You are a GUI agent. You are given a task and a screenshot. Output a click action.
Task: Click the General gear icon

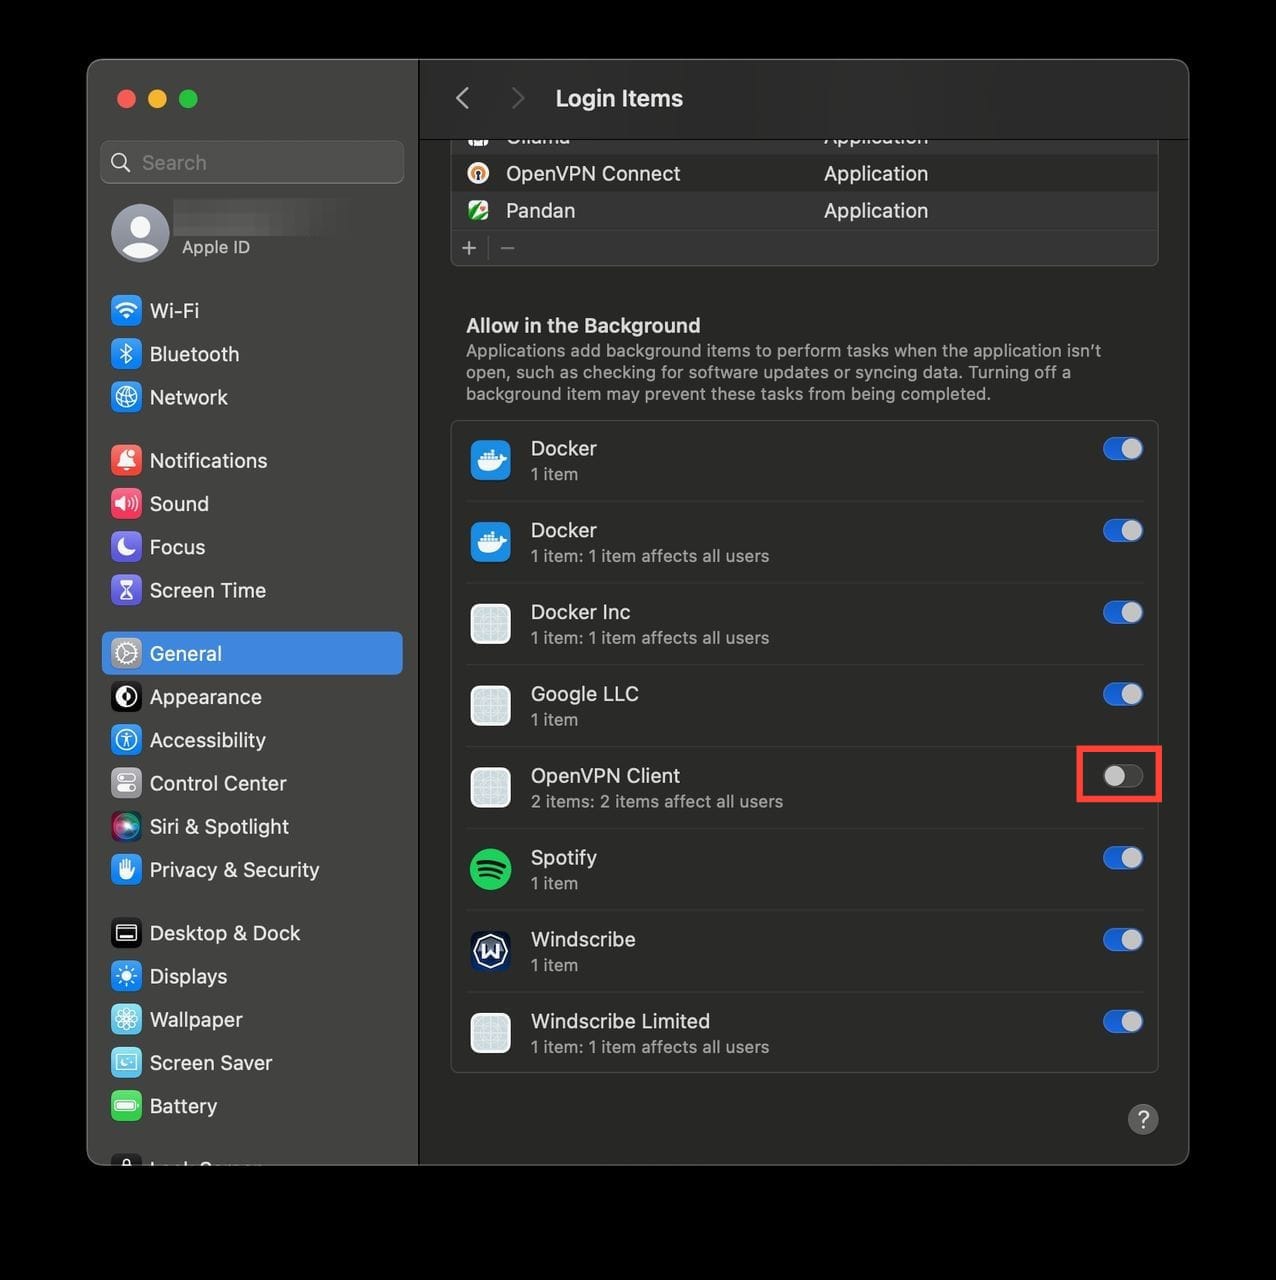point(126,653)
